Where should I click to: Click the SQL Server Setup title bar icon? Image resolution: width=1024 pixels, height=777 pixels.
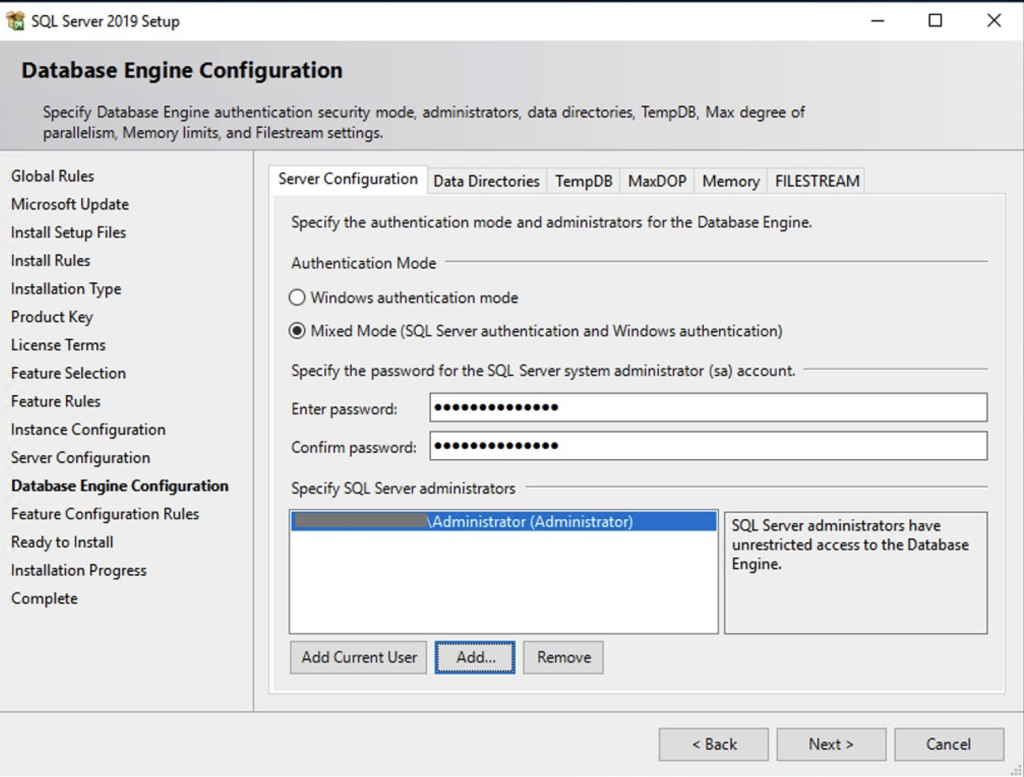(x=15, y=21)
